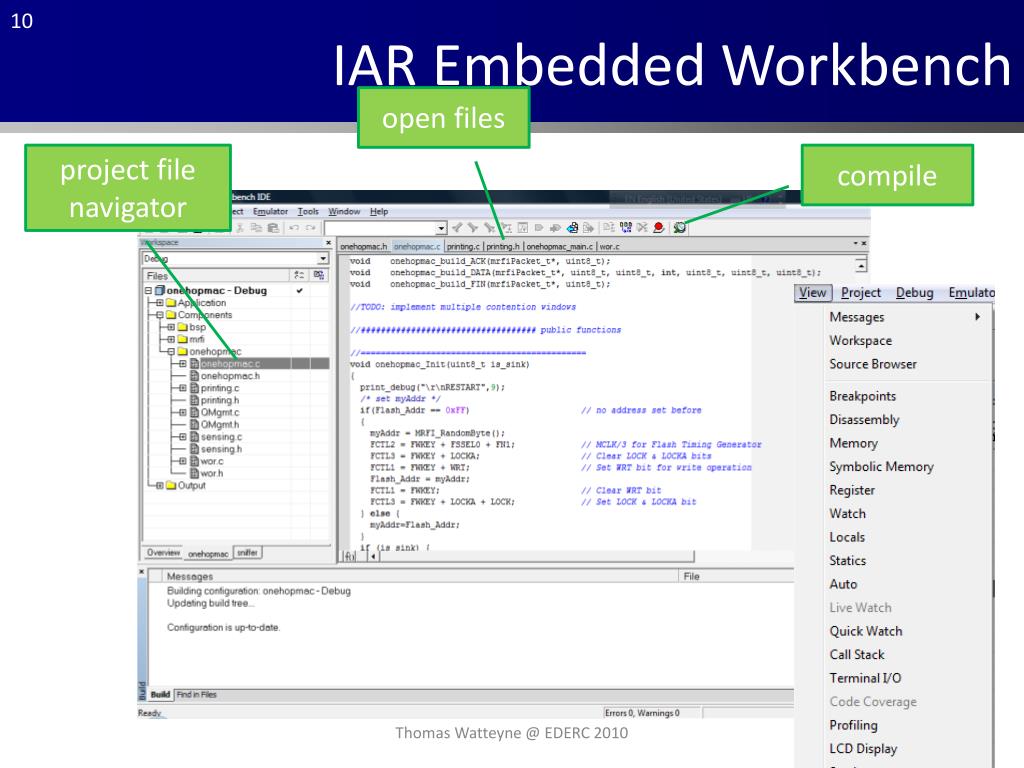Choose Source Browser from the View menu
Screen dimensions: 1024x768
873,364
